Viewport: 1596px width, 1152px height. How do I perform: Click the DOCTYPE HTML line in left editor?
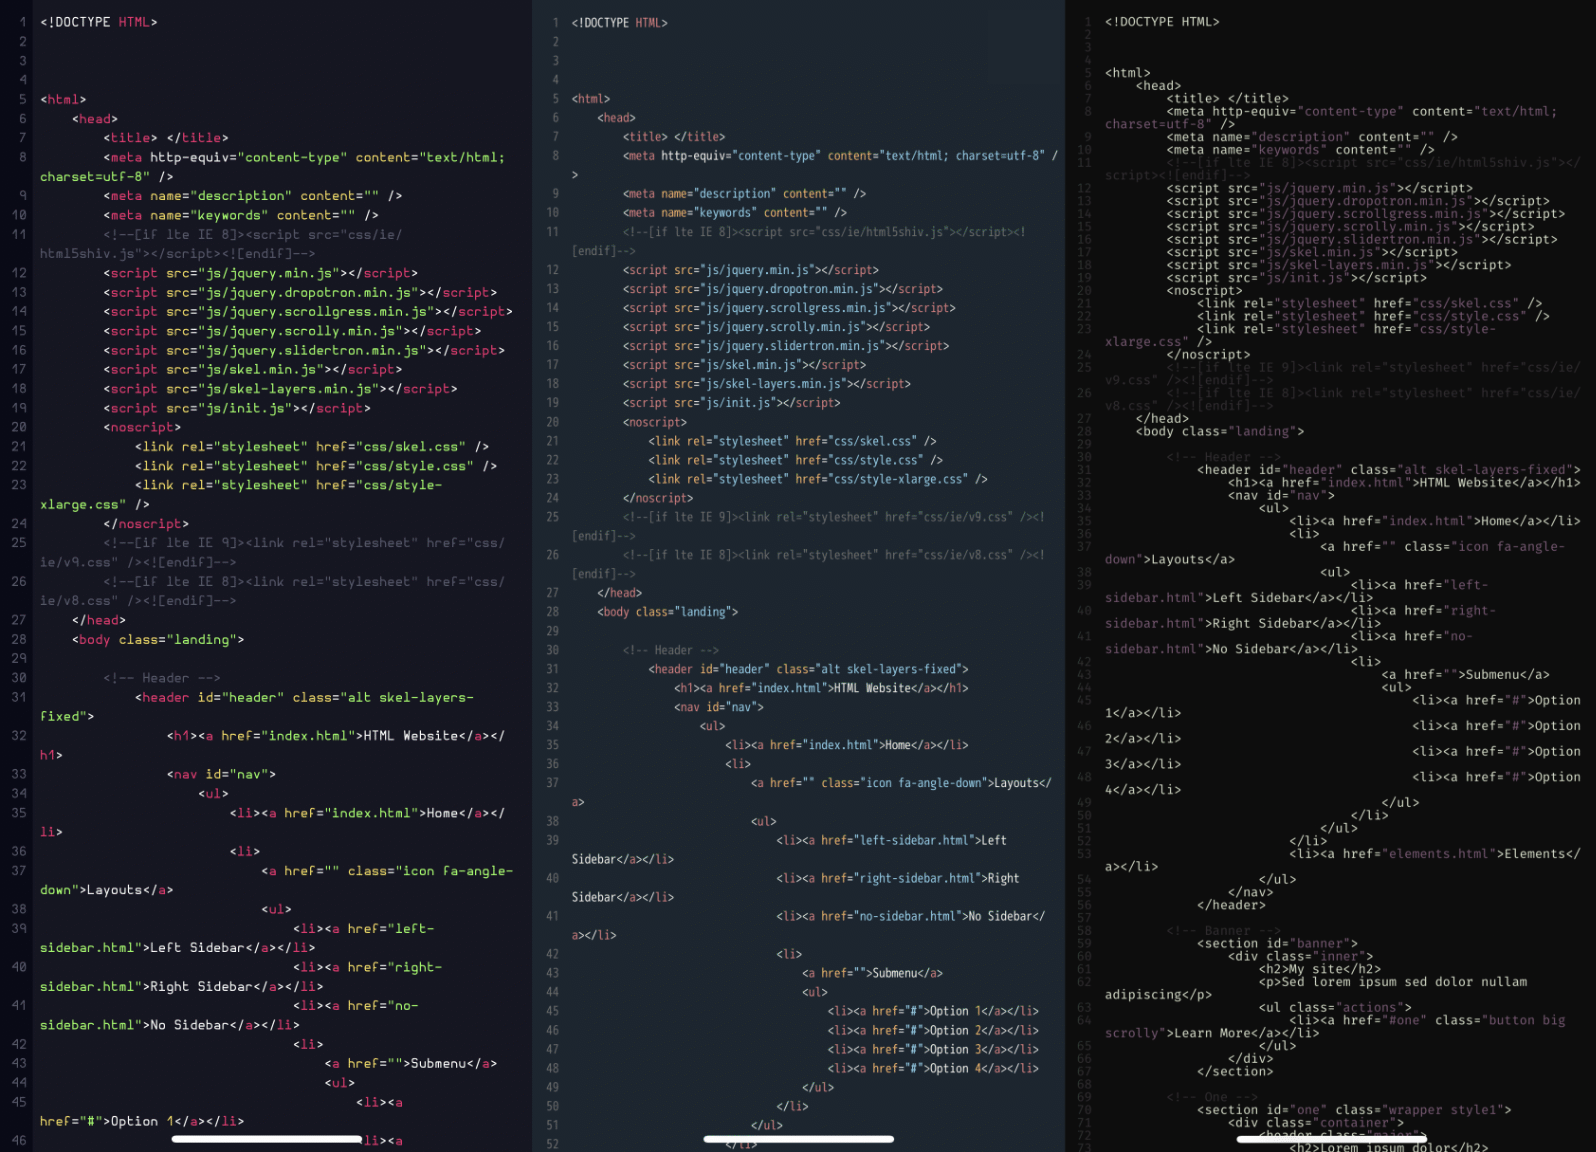99,22
